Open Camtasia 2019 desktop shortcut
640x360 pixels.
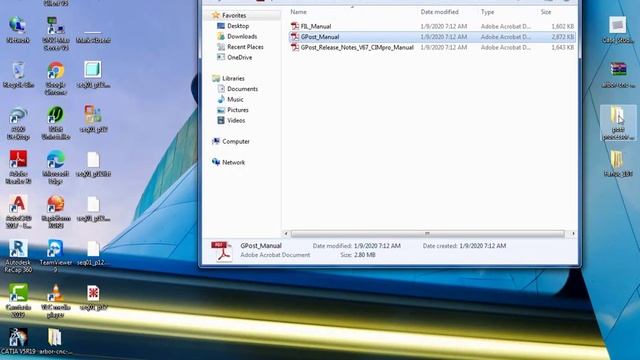(x=18, y=301)
